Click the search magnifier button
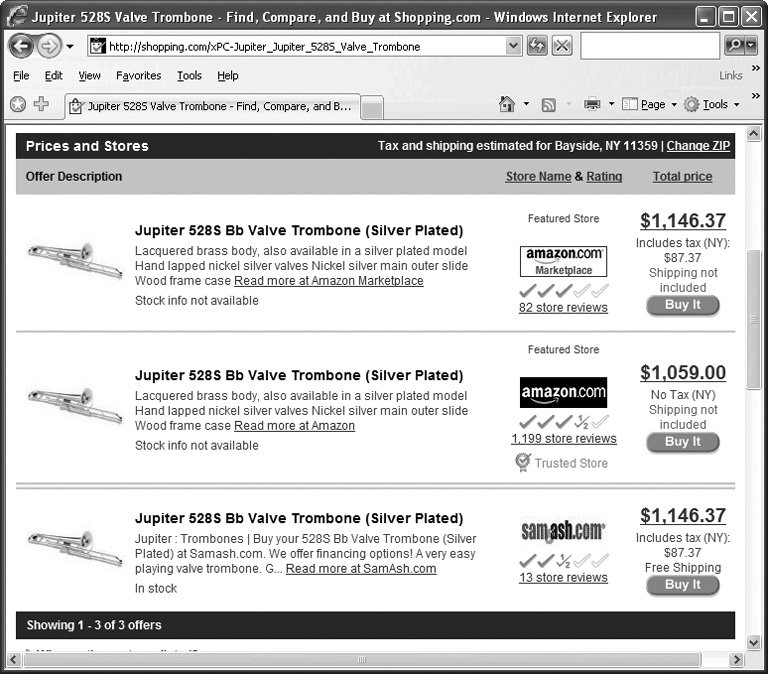The width and height of the screenshot is (768, 674). click(x=734, y=46)
